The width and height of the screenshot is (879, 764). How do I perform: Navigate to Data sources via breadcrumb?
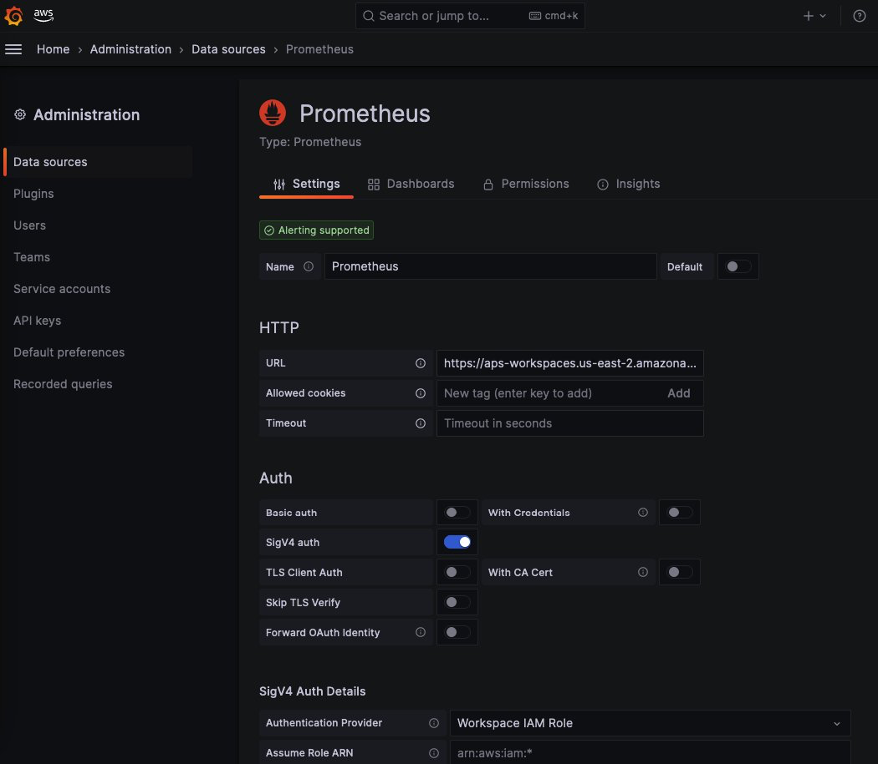pyautogui.click(x=228, y=49)
